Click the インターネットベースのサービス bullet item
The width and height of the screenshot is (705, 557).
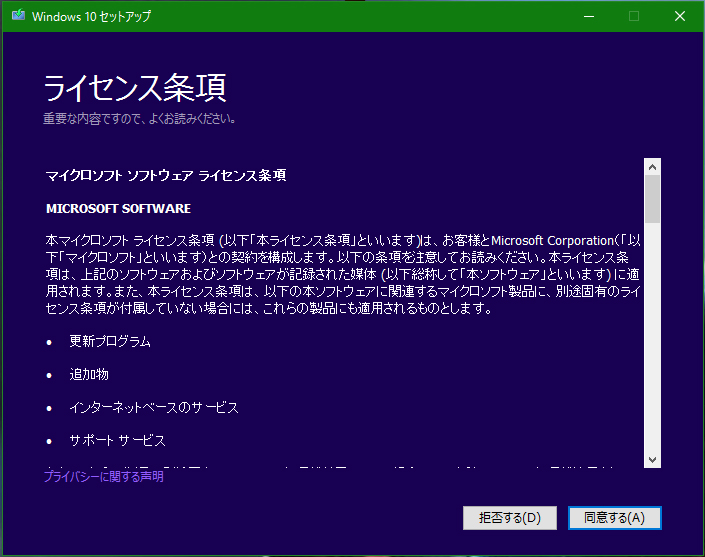(x=154, y=408)
